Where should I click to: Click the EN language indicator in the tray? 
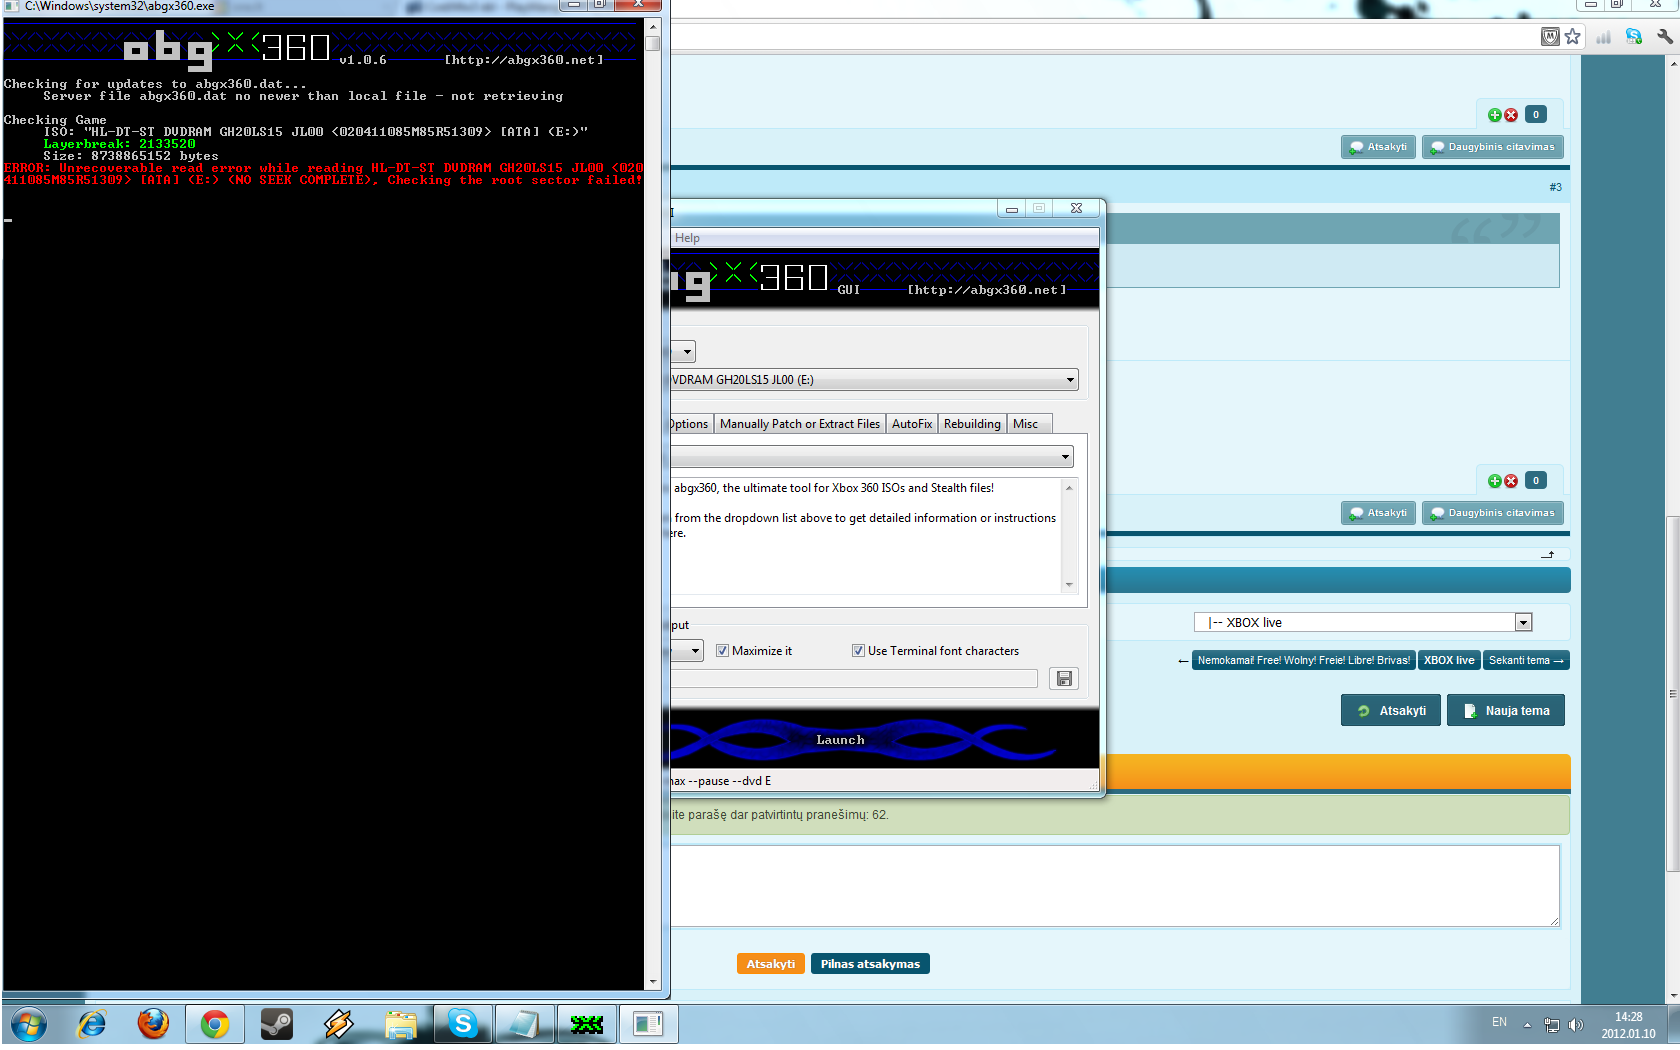(x=1499, y=1022)
